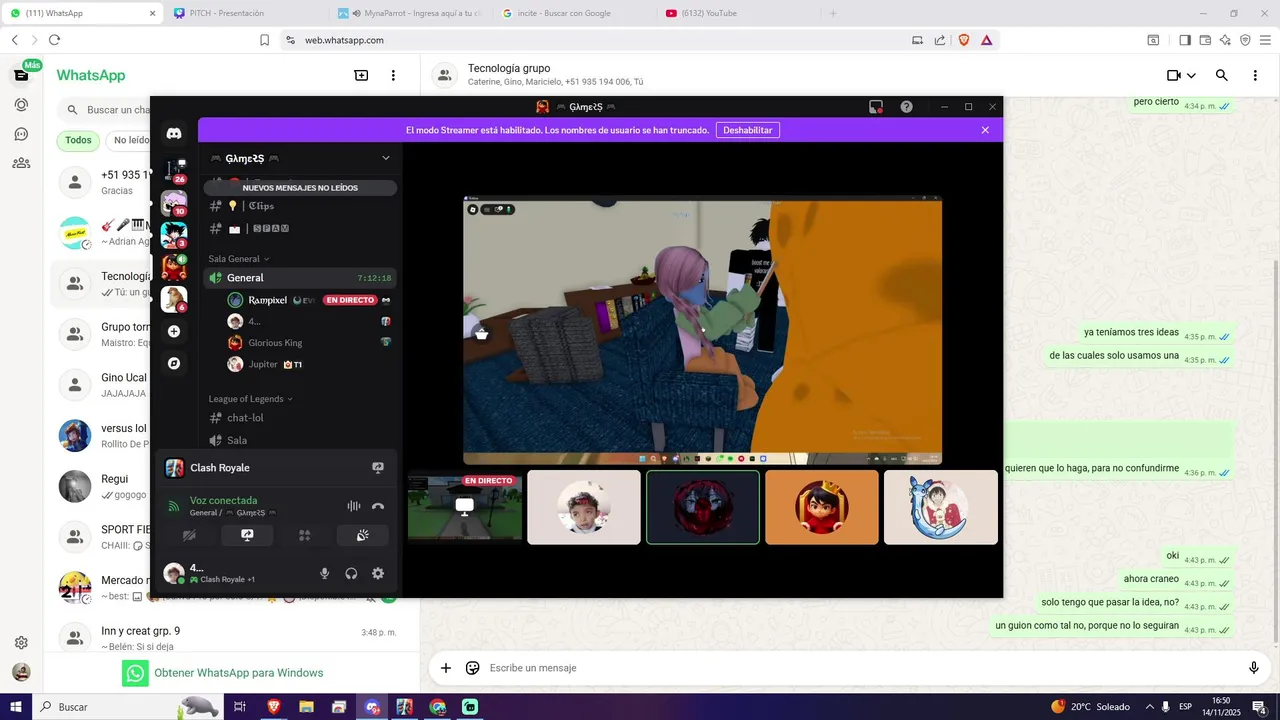Image resolution: width=1280 pixels, height=720 pixels.
Task: Record voice message microphone in WhatsApp
Action: coord(1254,668)
